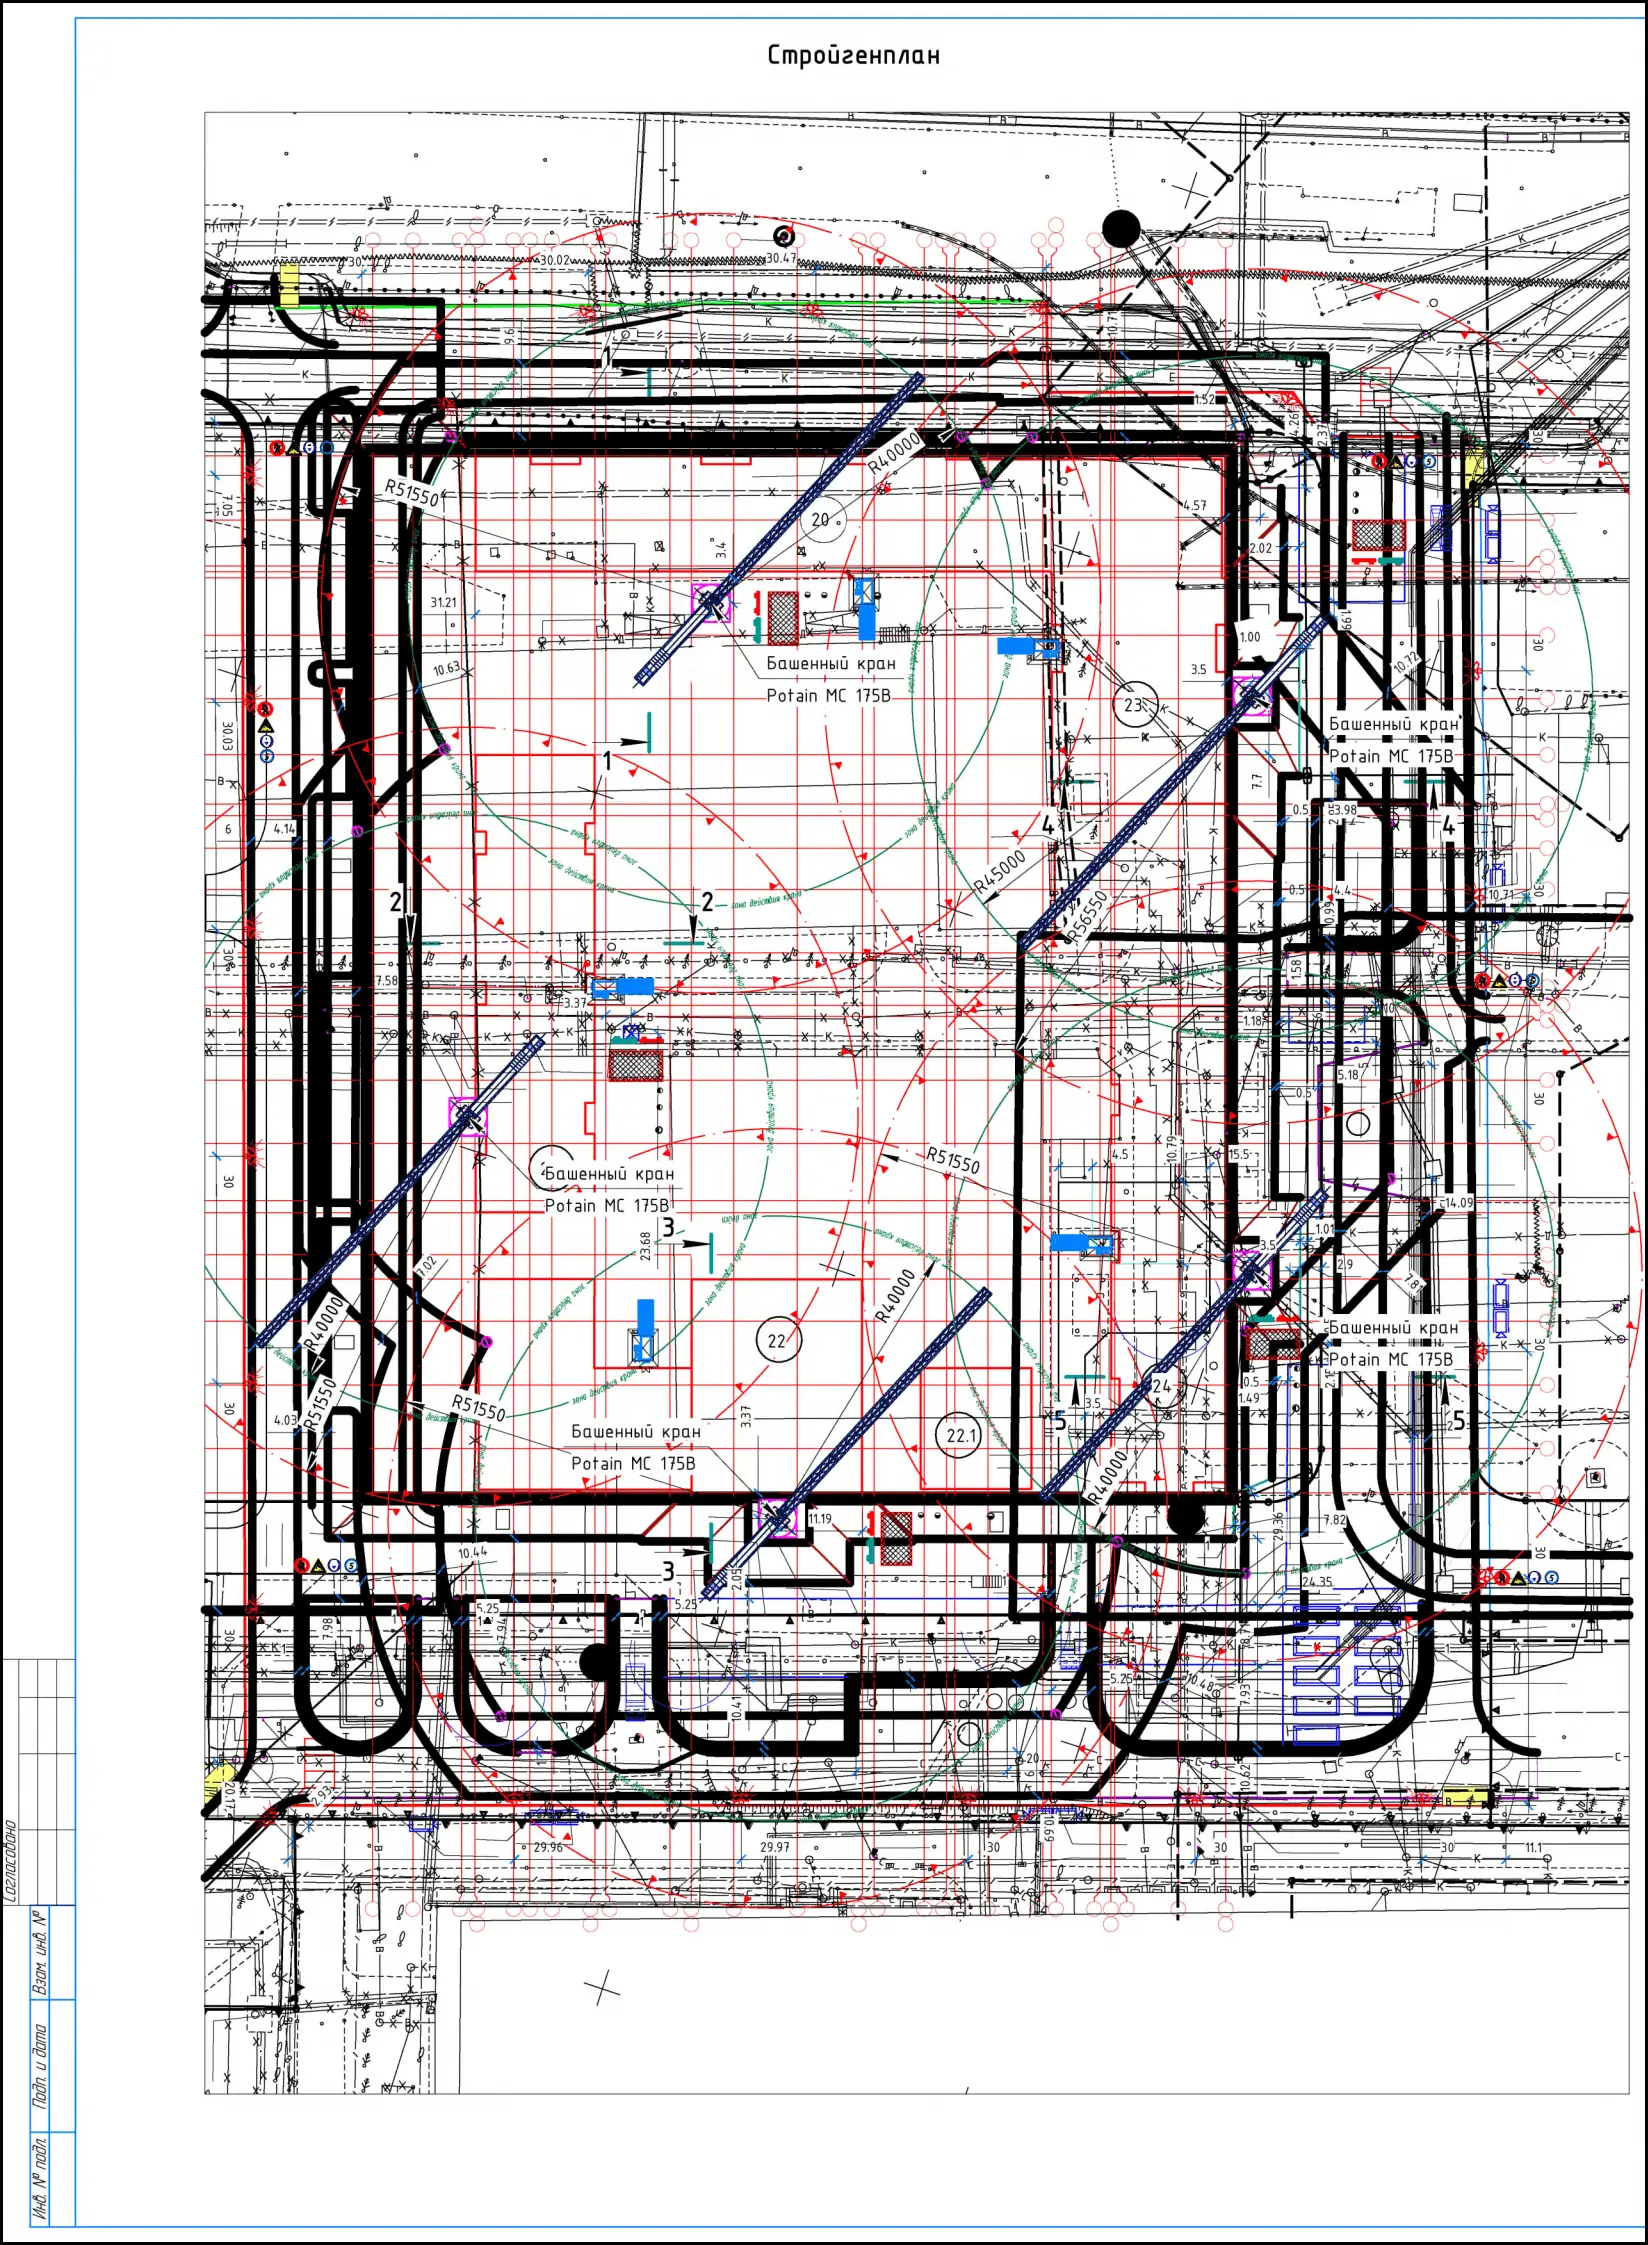Image resolution: width=1648 pixels, height=2245 pixels.
Task: Click the circled number 24 marker
Action: [1161, 1386]
